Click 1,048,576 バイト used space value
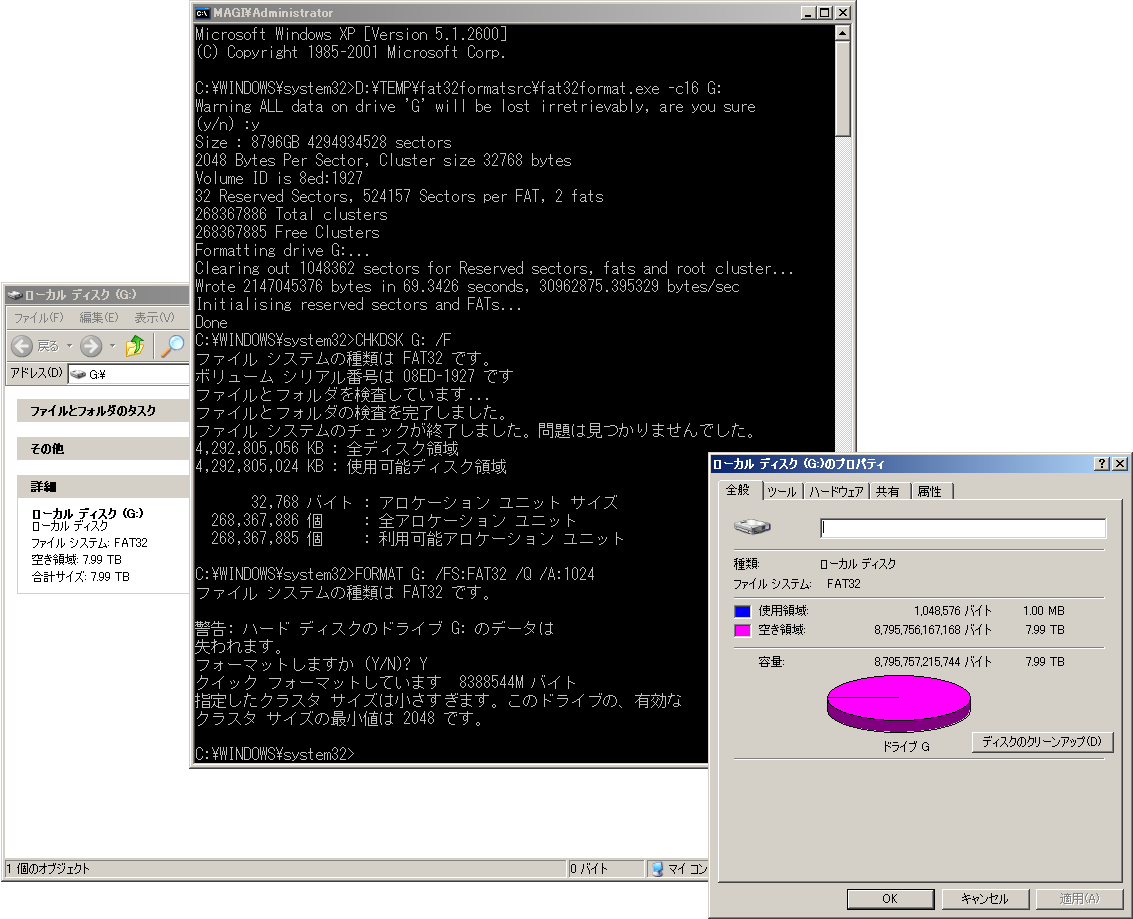The height and width of the screenshot is (919, 1133). [x=952, y=611]
